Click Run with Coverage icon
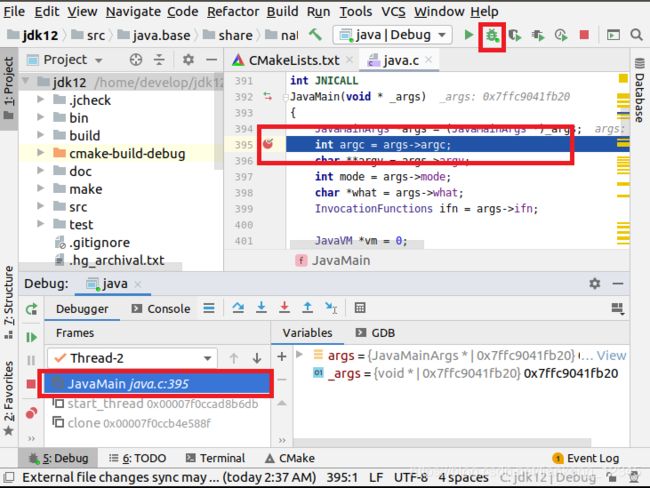This screenshot has height=488, width=650. coord(515,35)
